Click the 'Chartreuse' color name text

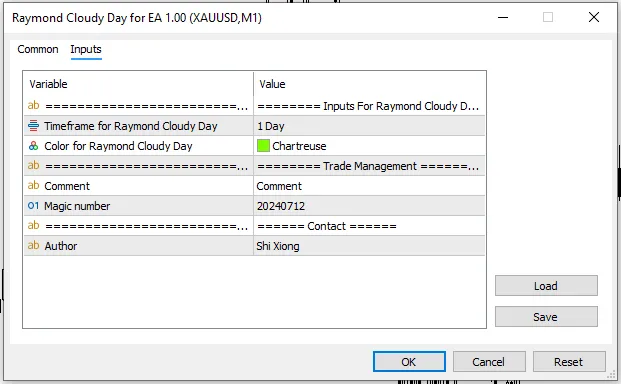pos(299,146)
